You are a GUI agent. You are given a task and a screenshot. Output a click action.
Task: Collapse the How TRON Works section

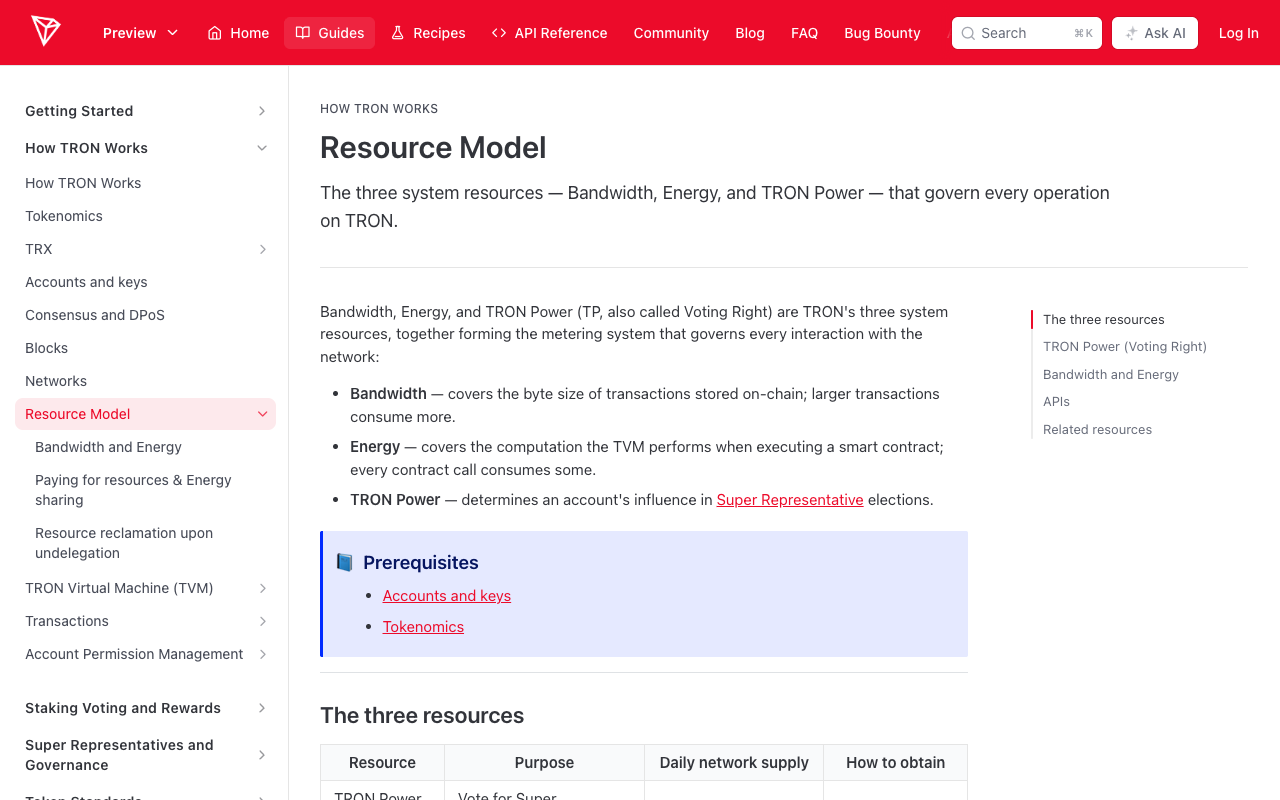(262, 148)
